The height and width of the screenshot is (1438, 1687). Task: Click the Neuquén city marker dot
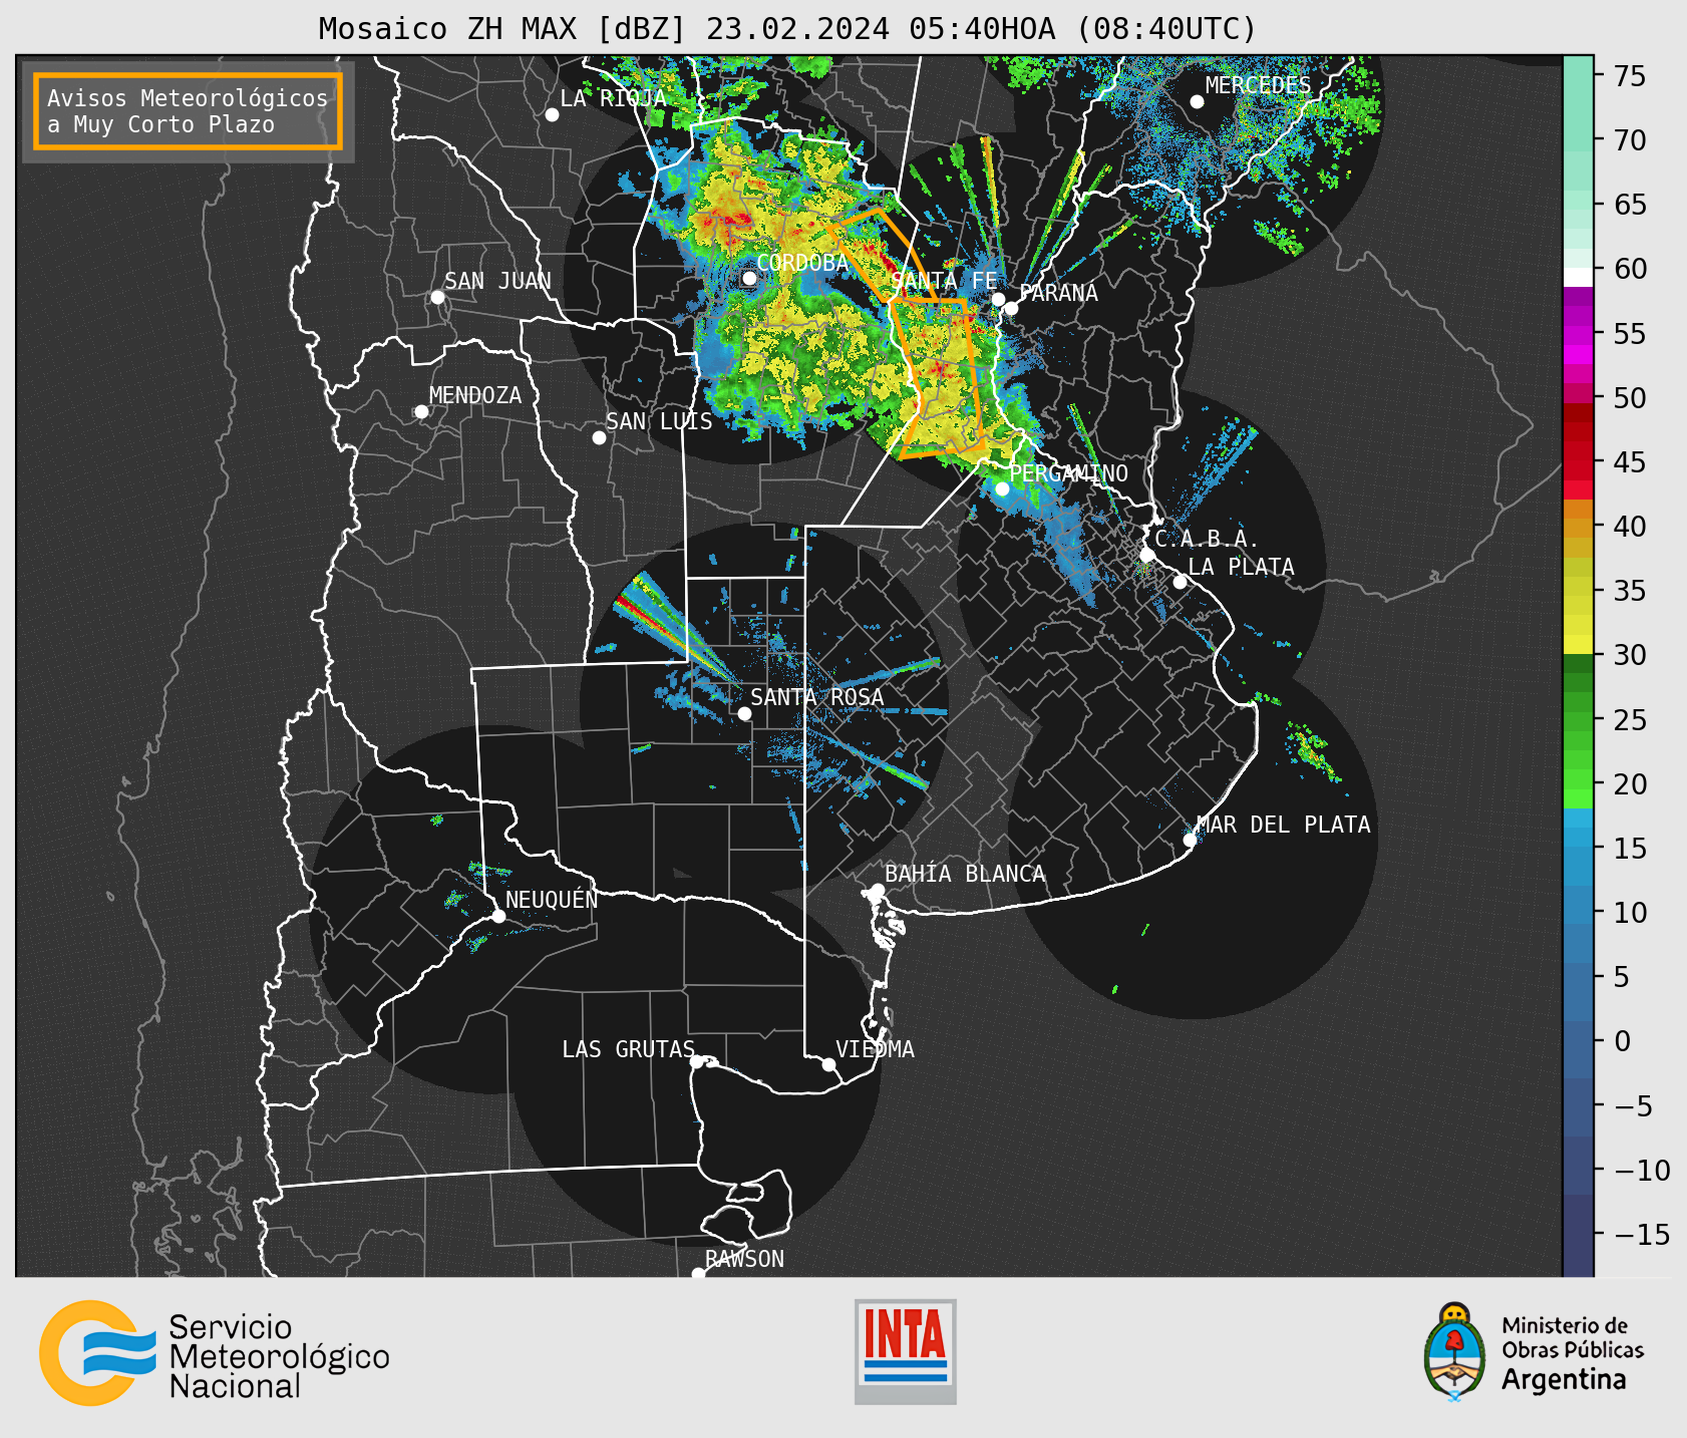point(498,916)
